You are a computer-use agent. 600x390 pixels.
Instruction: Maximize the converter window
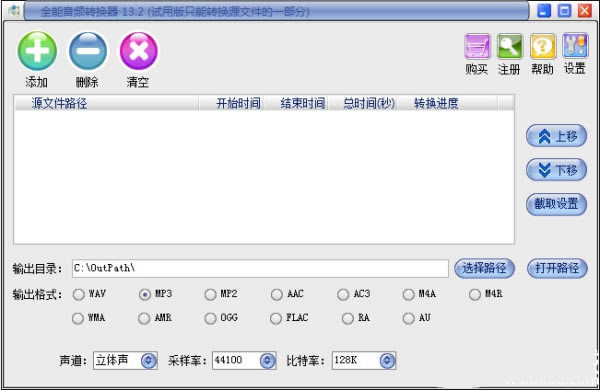pos(564,10)
